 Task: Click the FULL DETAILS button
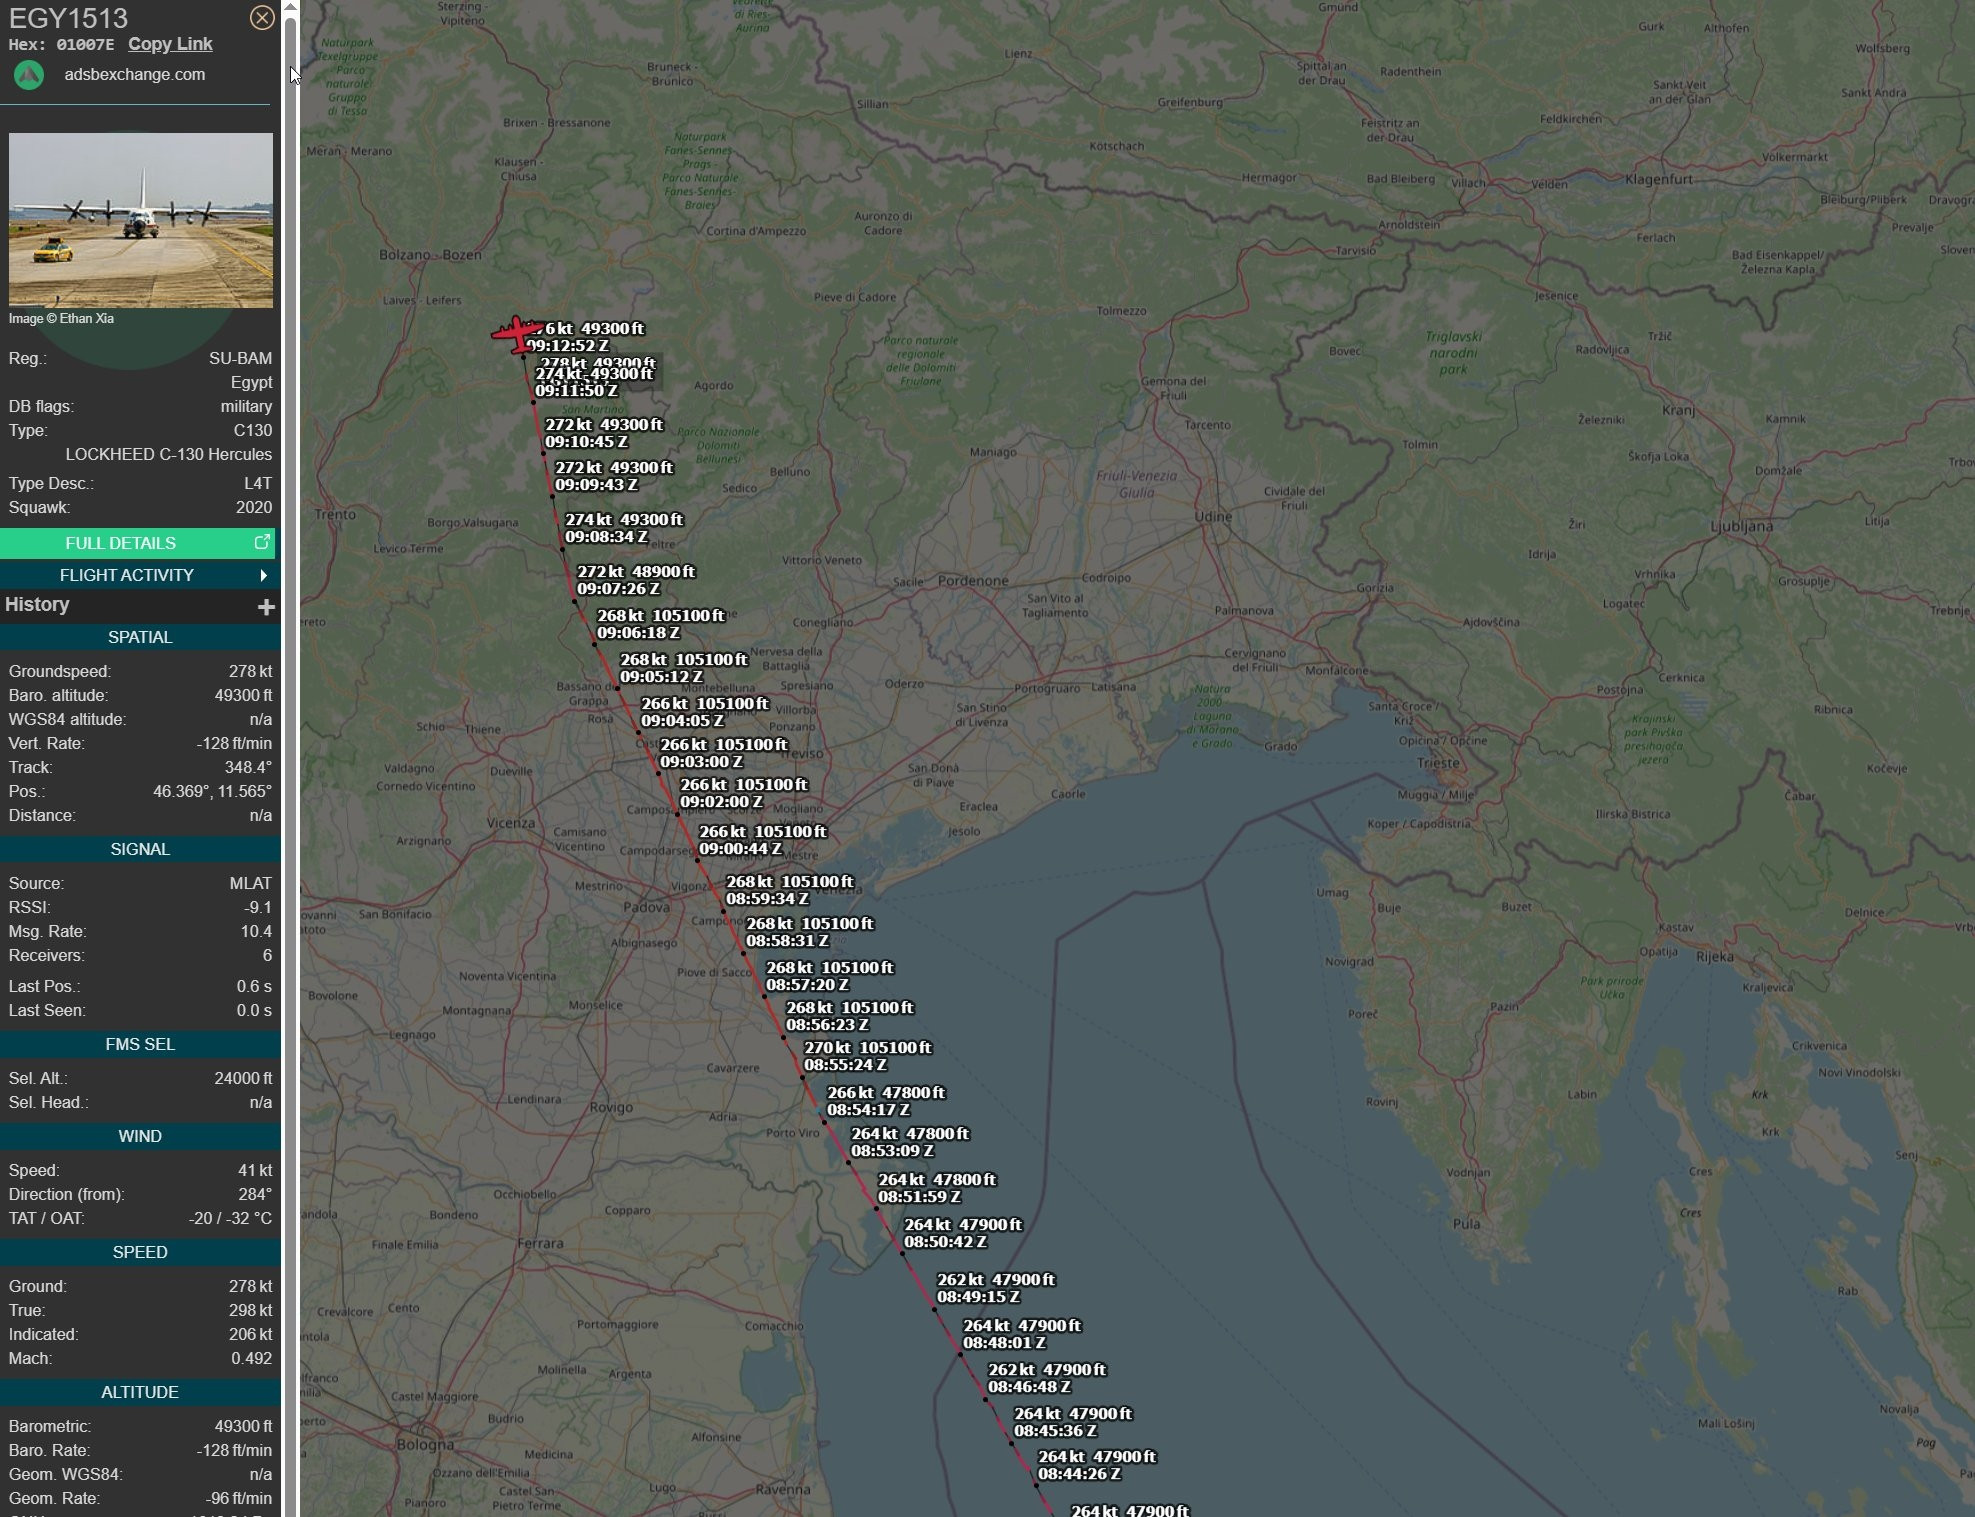(x=138, y=543)
